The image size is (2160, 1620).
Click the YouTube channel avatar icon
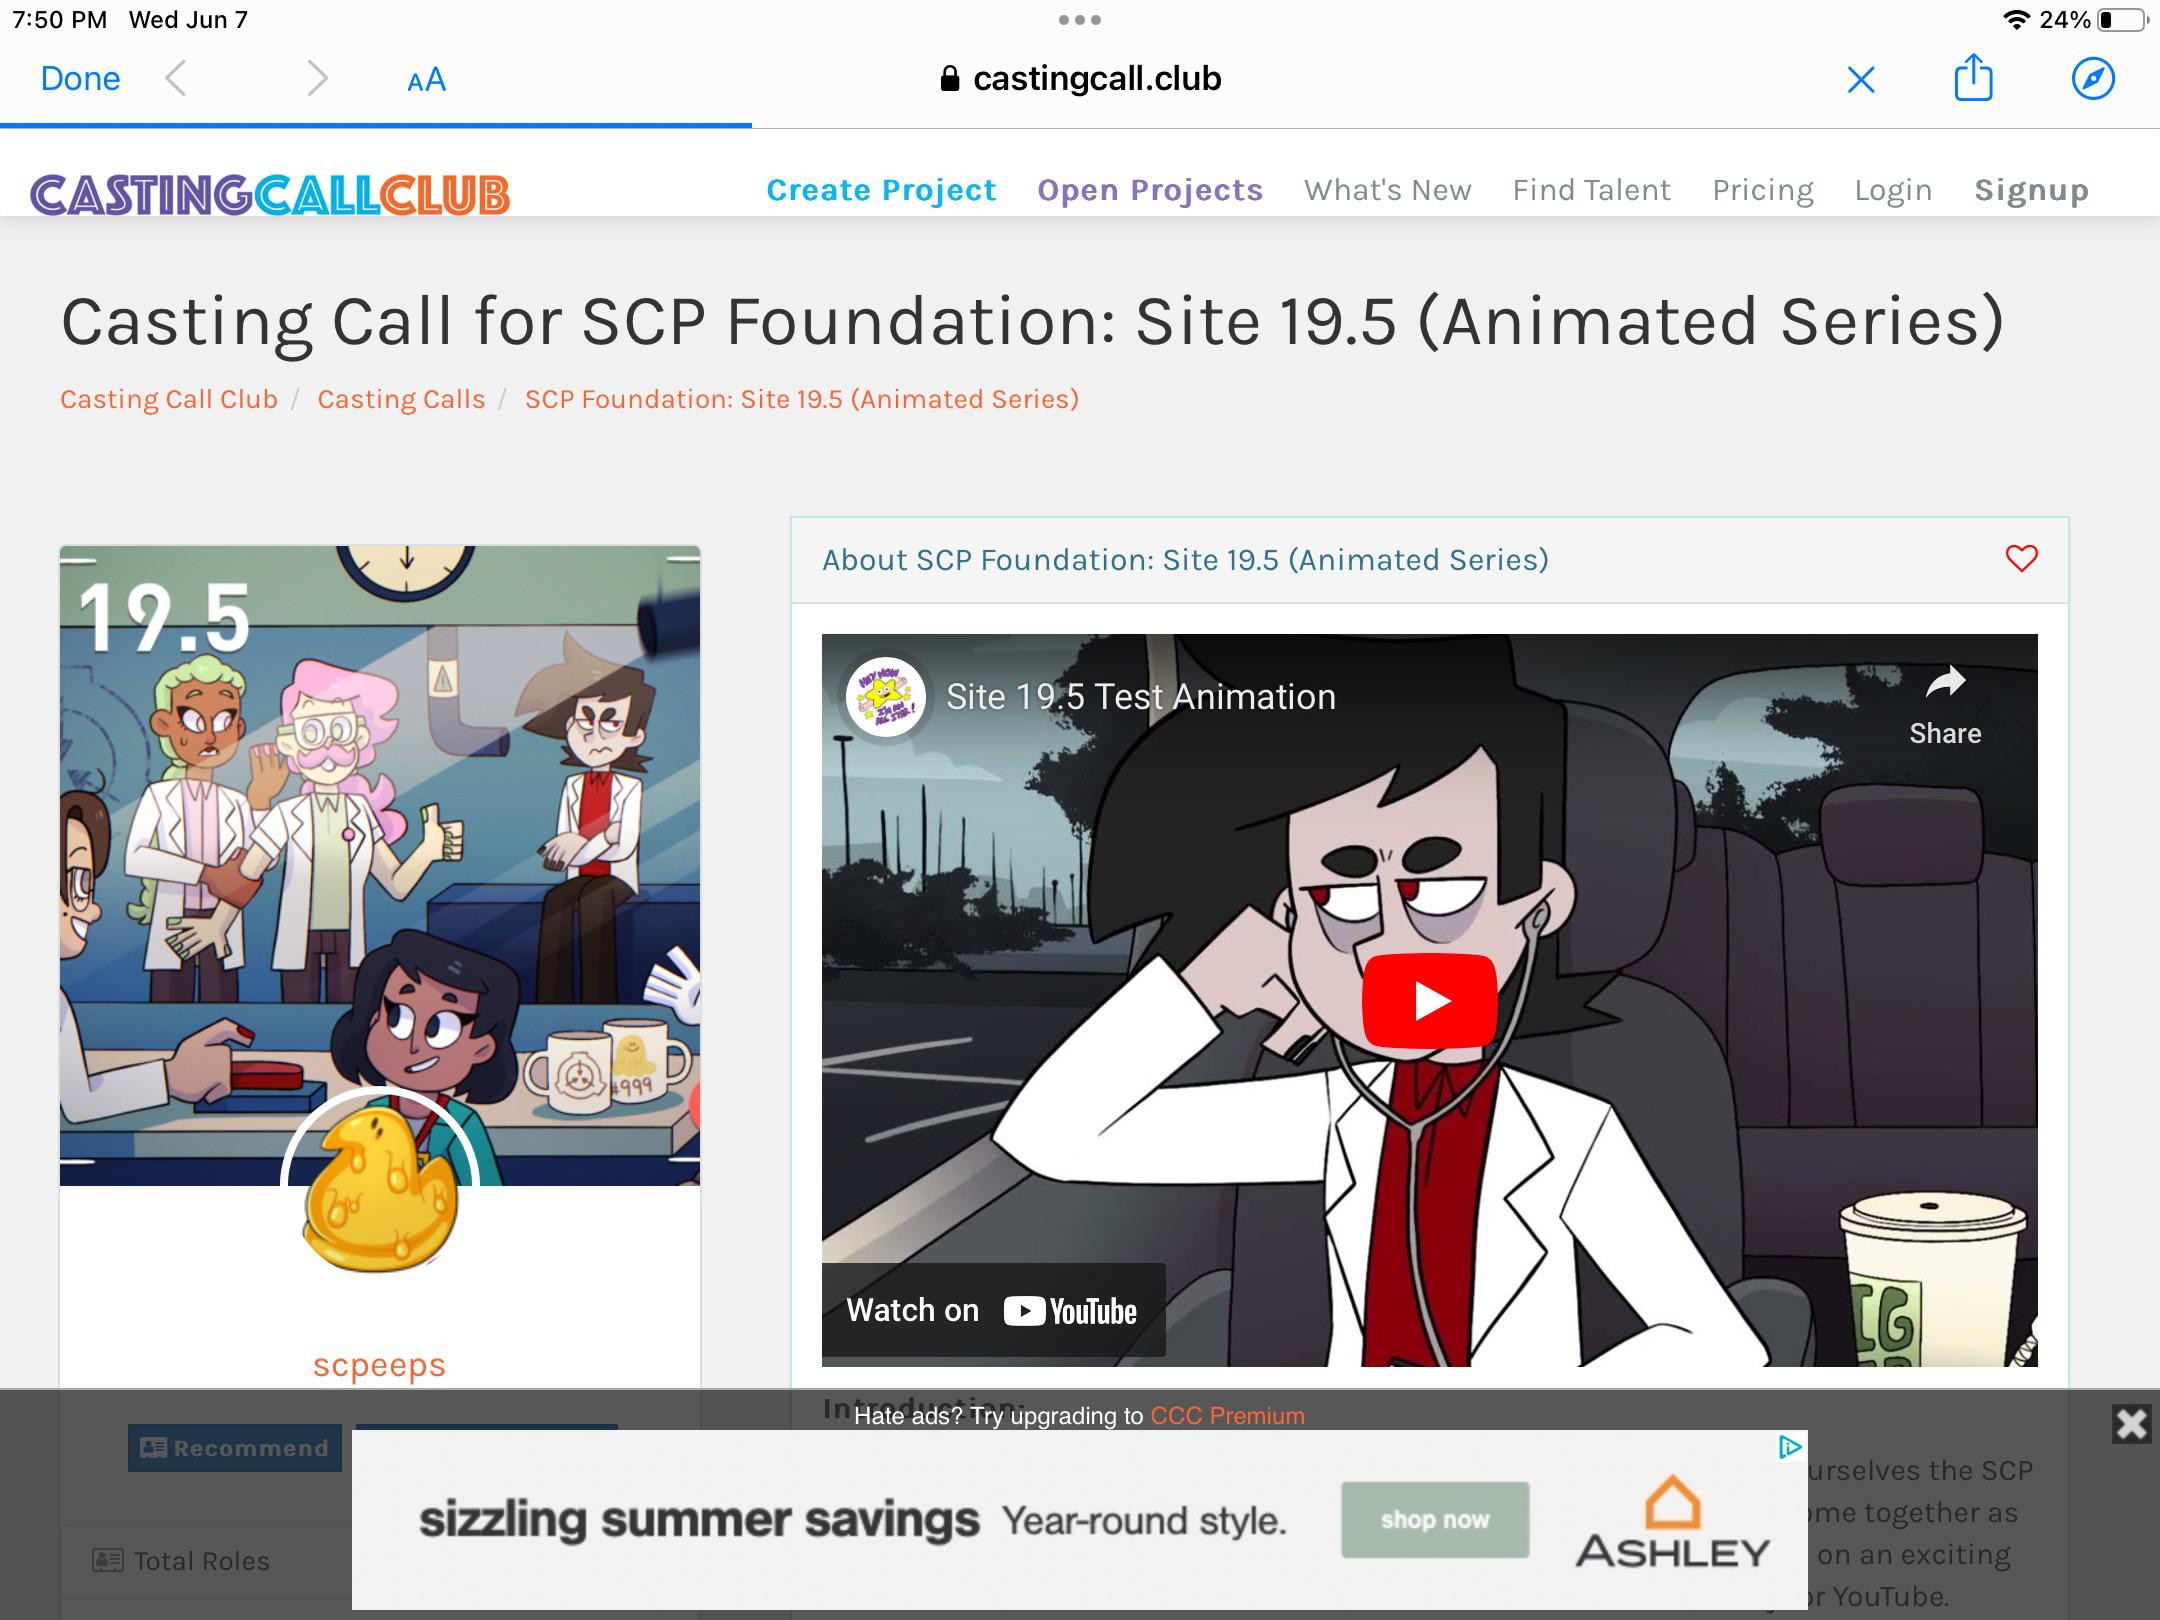(885, 696)
